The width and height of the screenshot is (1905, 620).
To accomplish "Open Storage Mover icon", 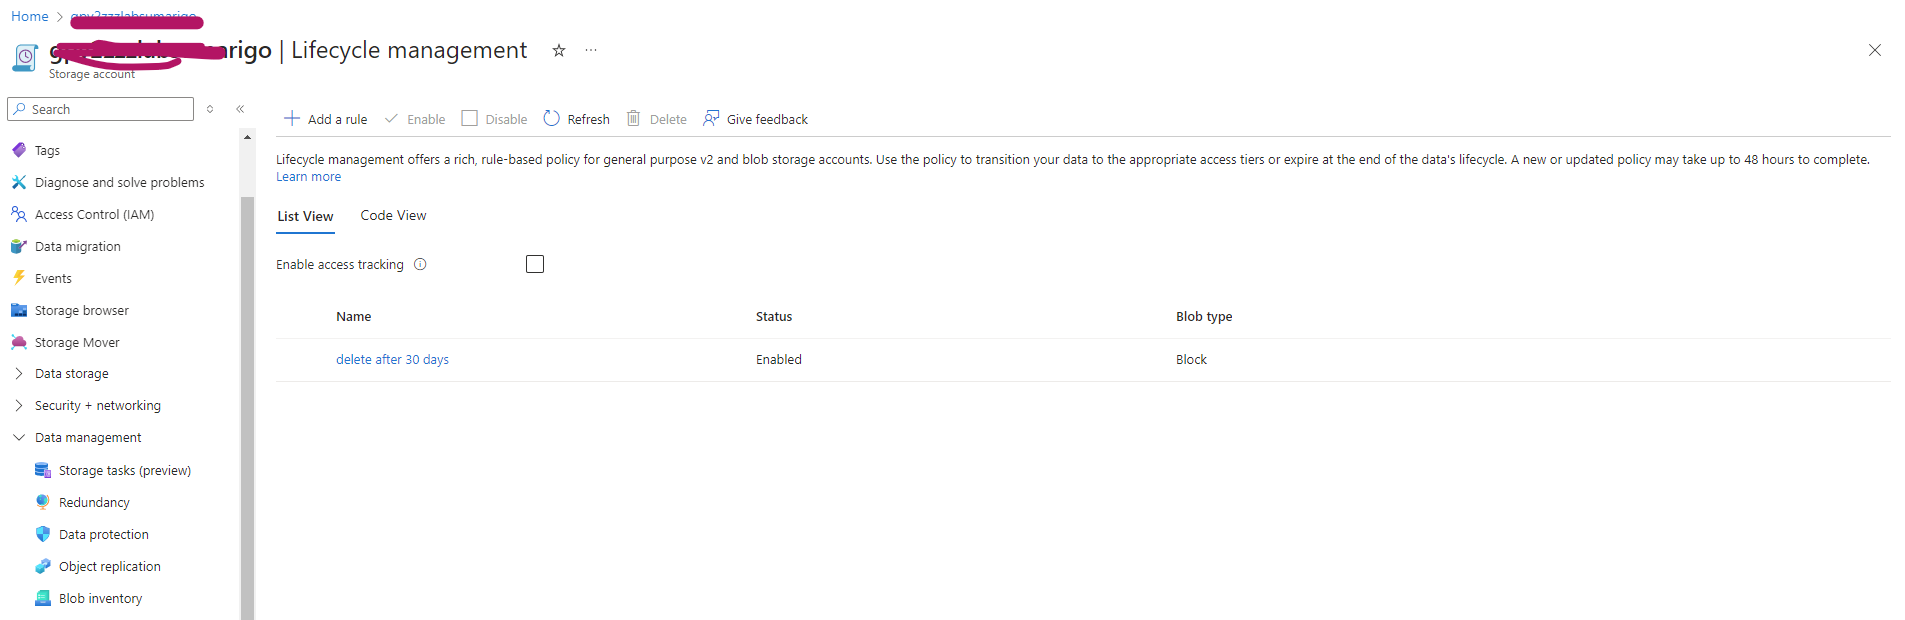I will [19, 342].
